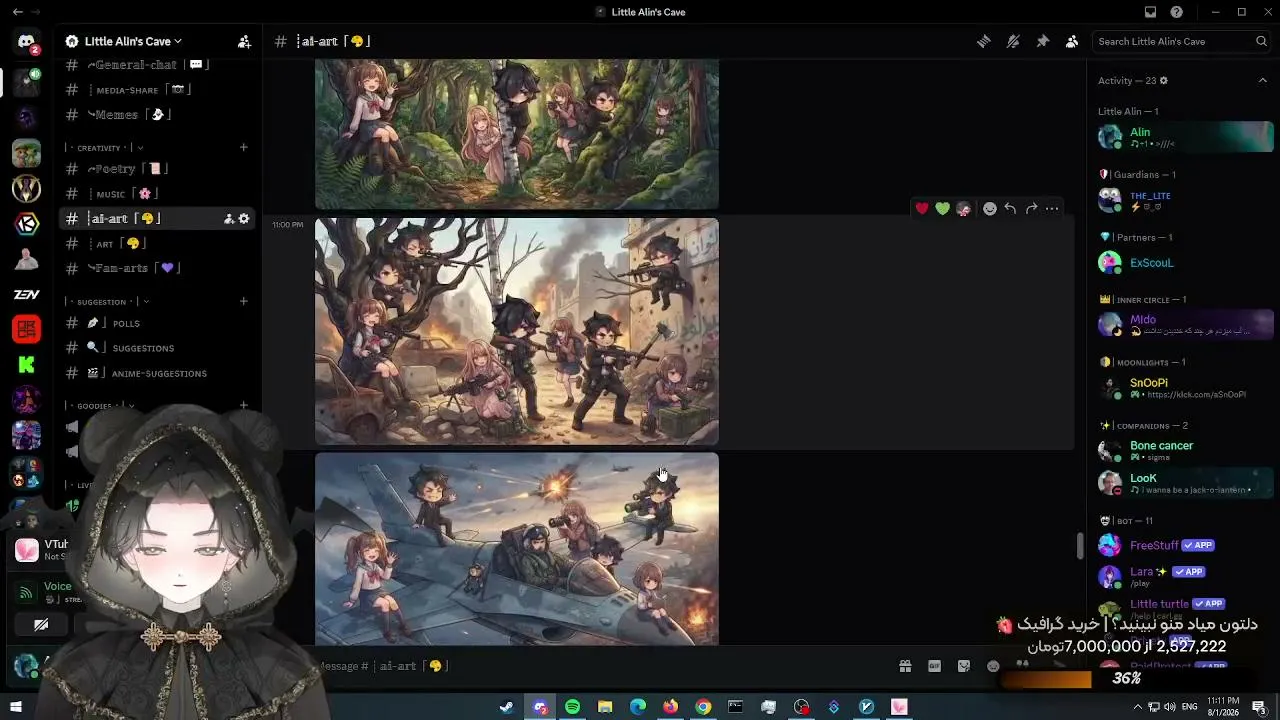Open Google Chrome from the taskbar
The image size is (1280, 720).
tap(703, 707)
